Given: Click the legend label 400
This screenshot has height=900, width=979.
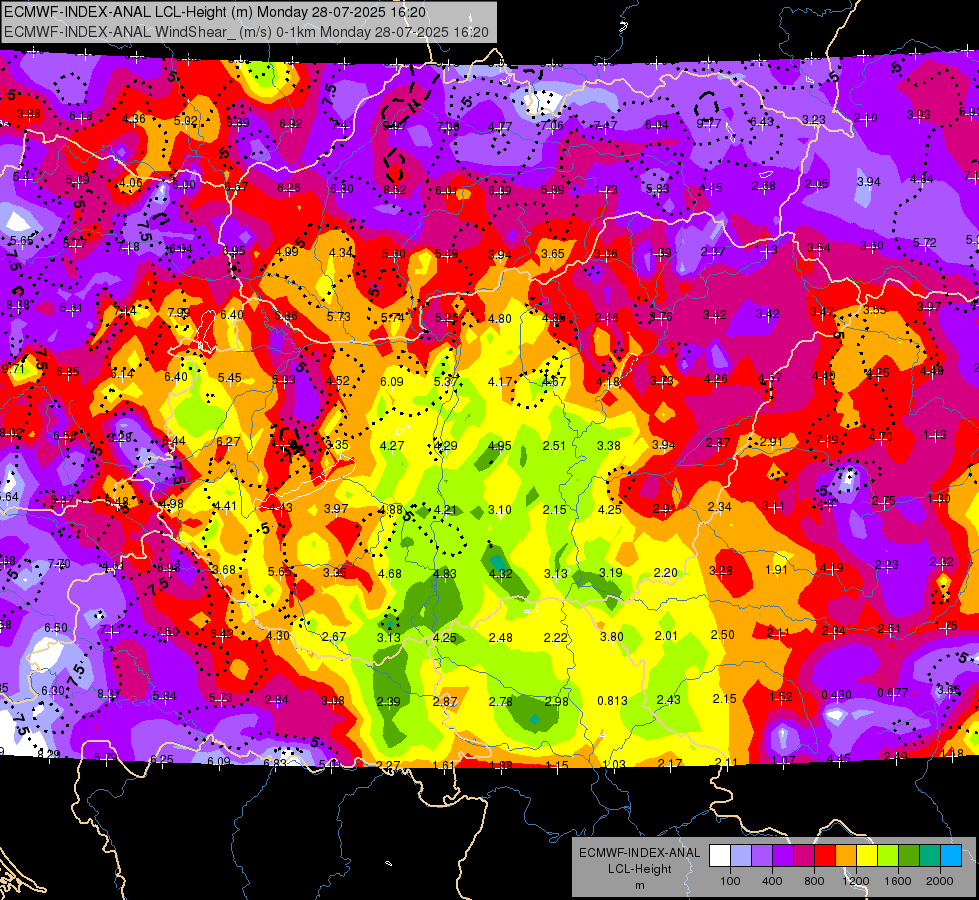Looking at the screenshot, I should pos(772,881).
